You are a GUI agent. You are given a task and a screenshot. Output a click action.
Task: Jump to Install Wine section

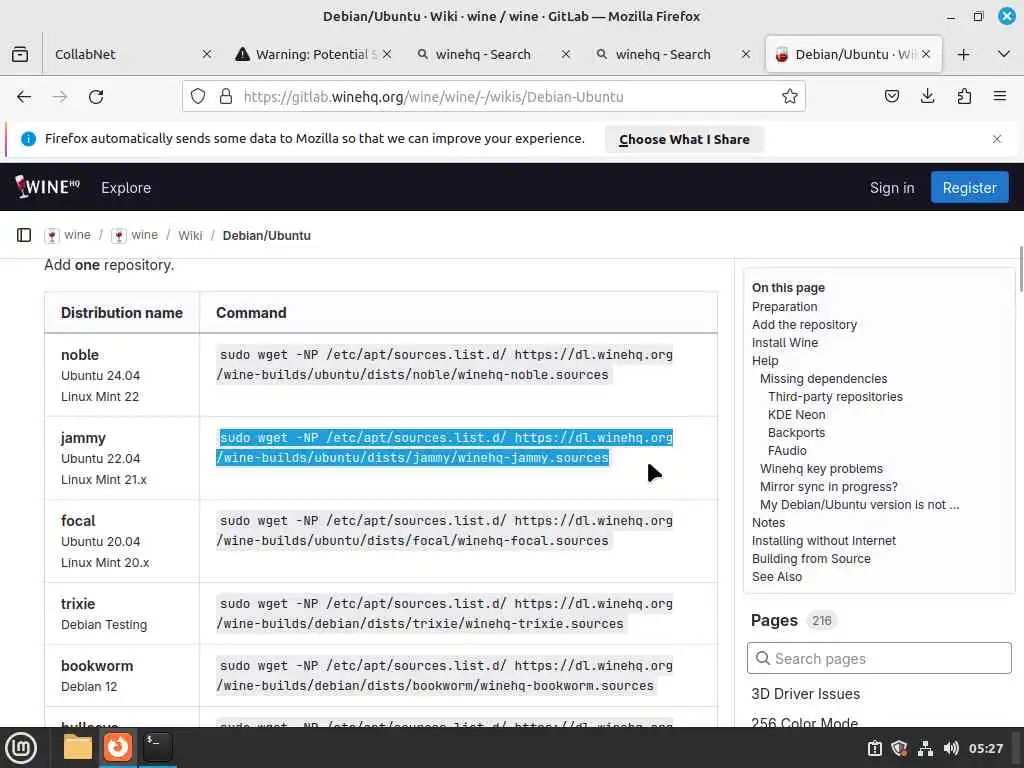tap(784, 342)
